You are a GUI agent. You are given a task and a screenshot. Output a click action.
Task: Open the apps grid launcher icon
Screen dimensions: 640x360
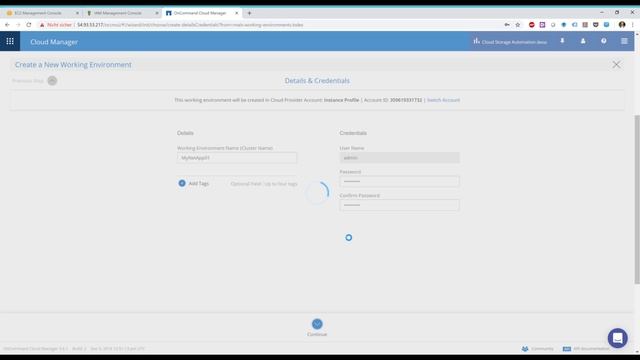click(x=10, y=41)
